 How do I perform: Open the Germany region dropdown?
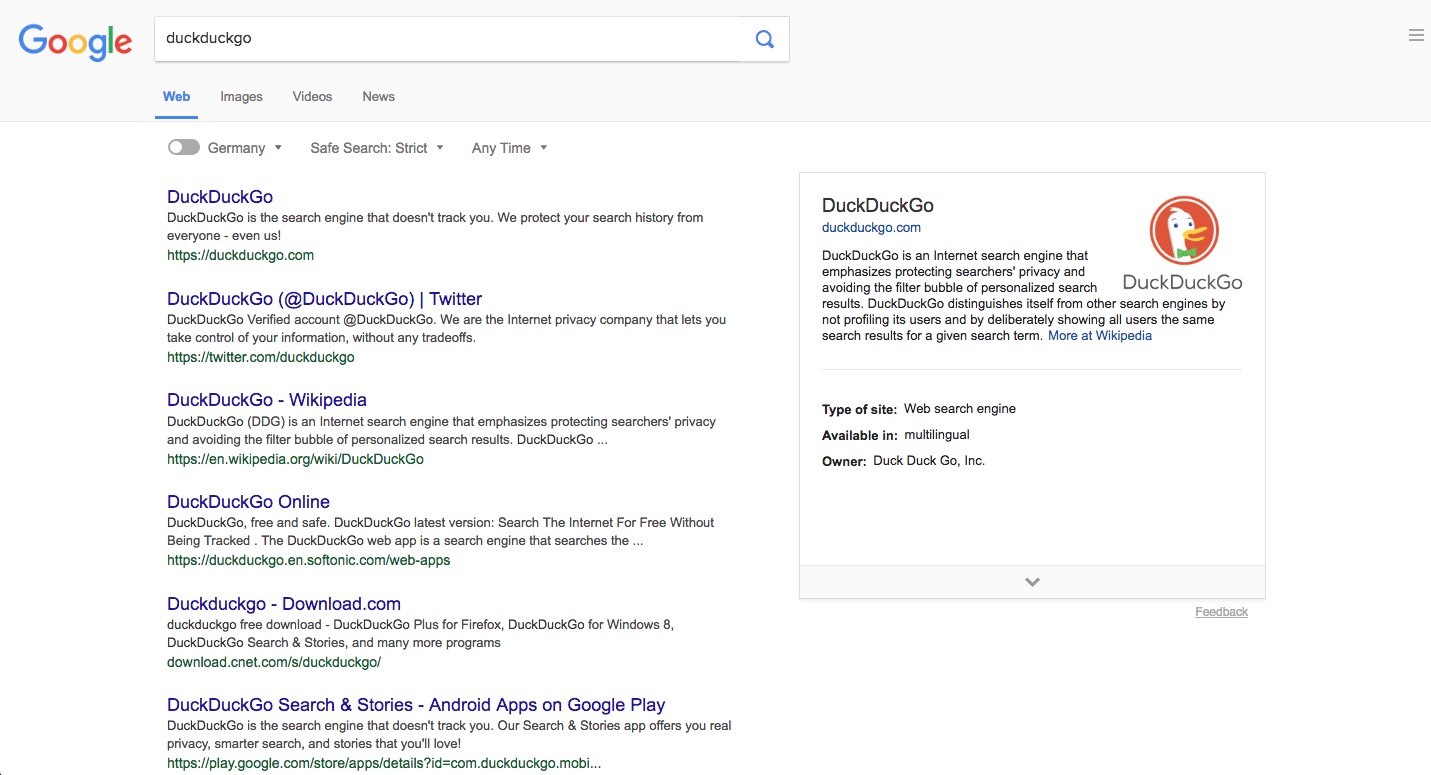245,148
